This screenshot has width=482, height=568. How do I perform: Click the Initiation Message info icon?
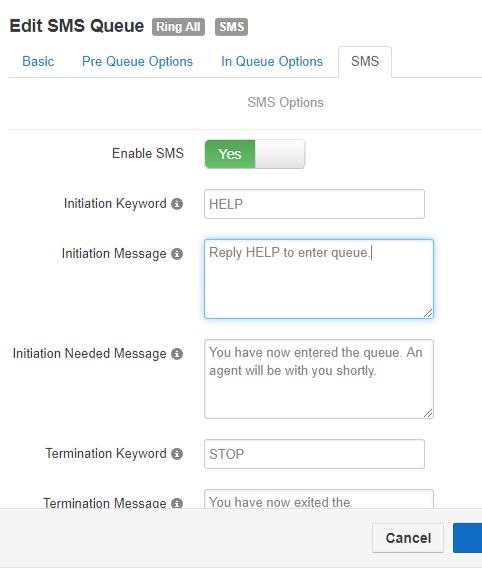pyautogui.click(x=177, y=254)
